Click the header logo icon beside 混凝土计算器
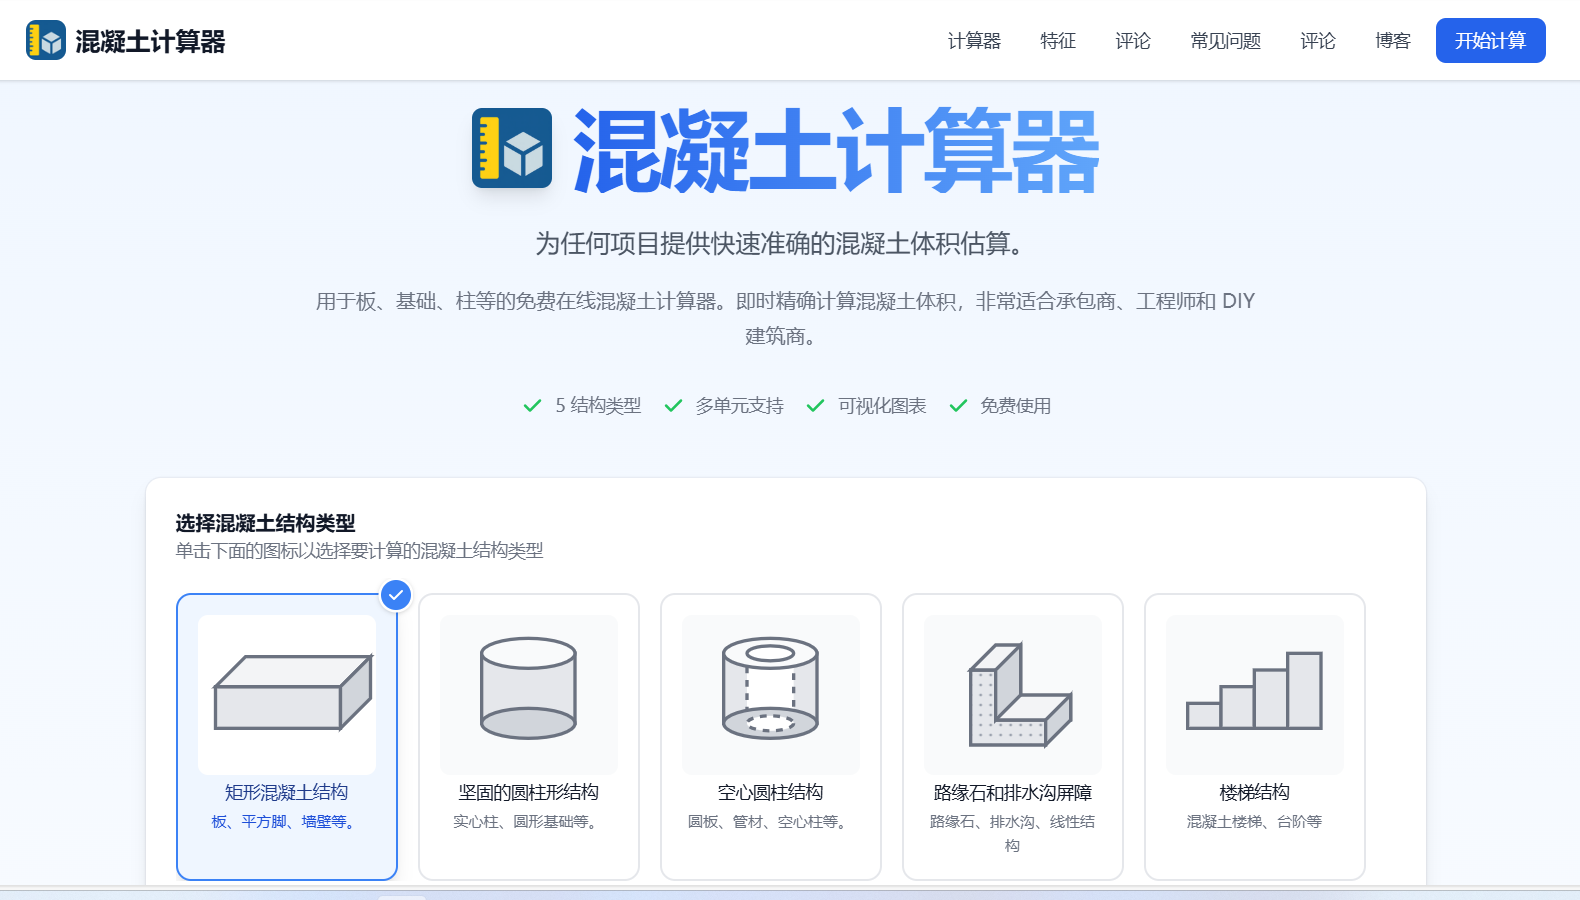The width and height of the screenshot is (1580, 900). coord(46,40)
